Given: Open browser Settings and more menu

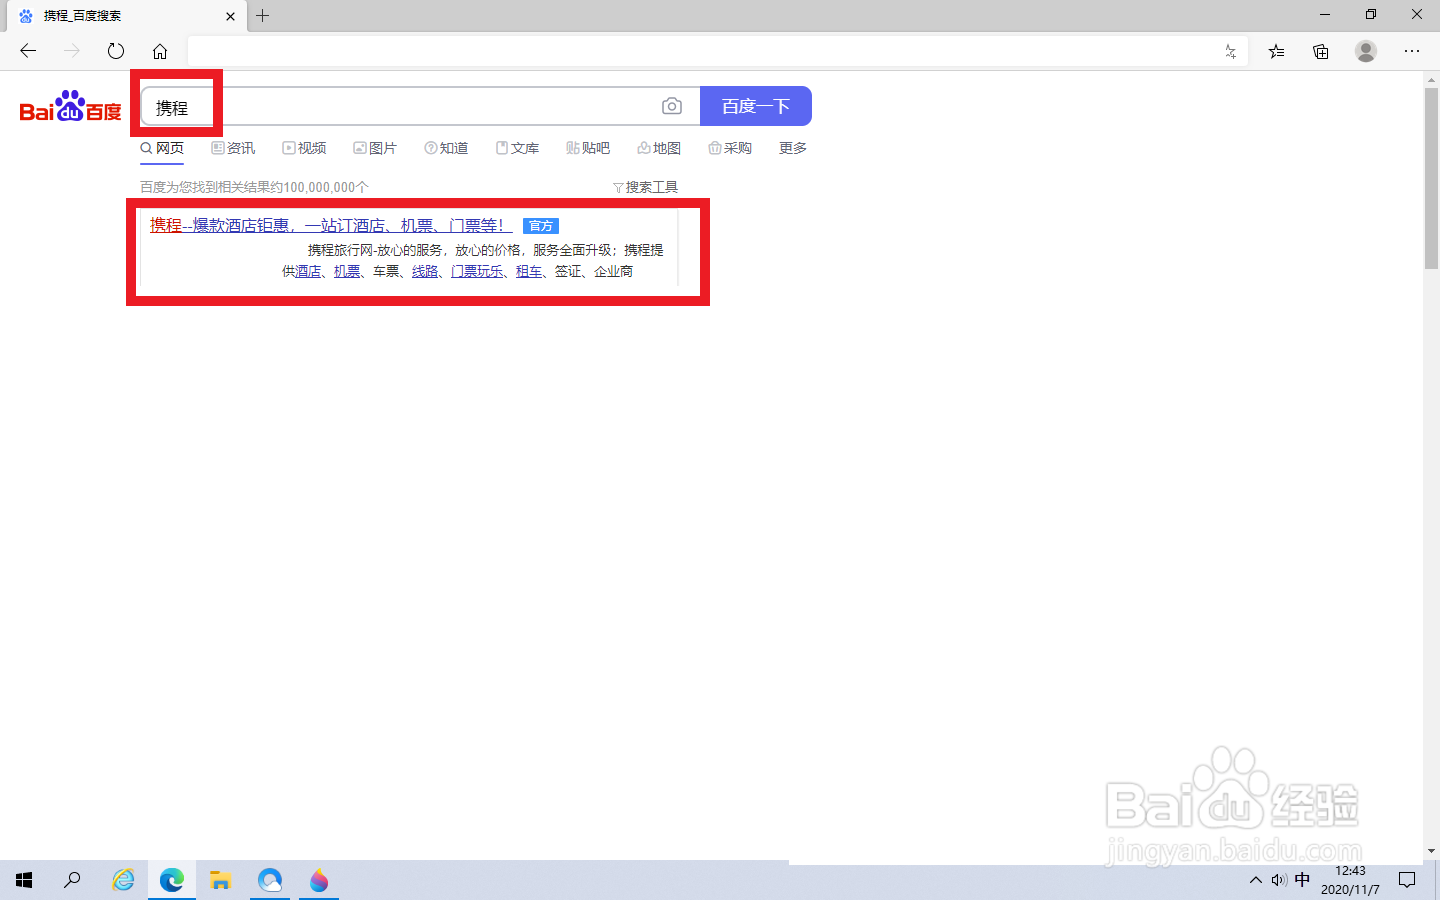Looking at the screenshot, I should [x=1412, y=51].
